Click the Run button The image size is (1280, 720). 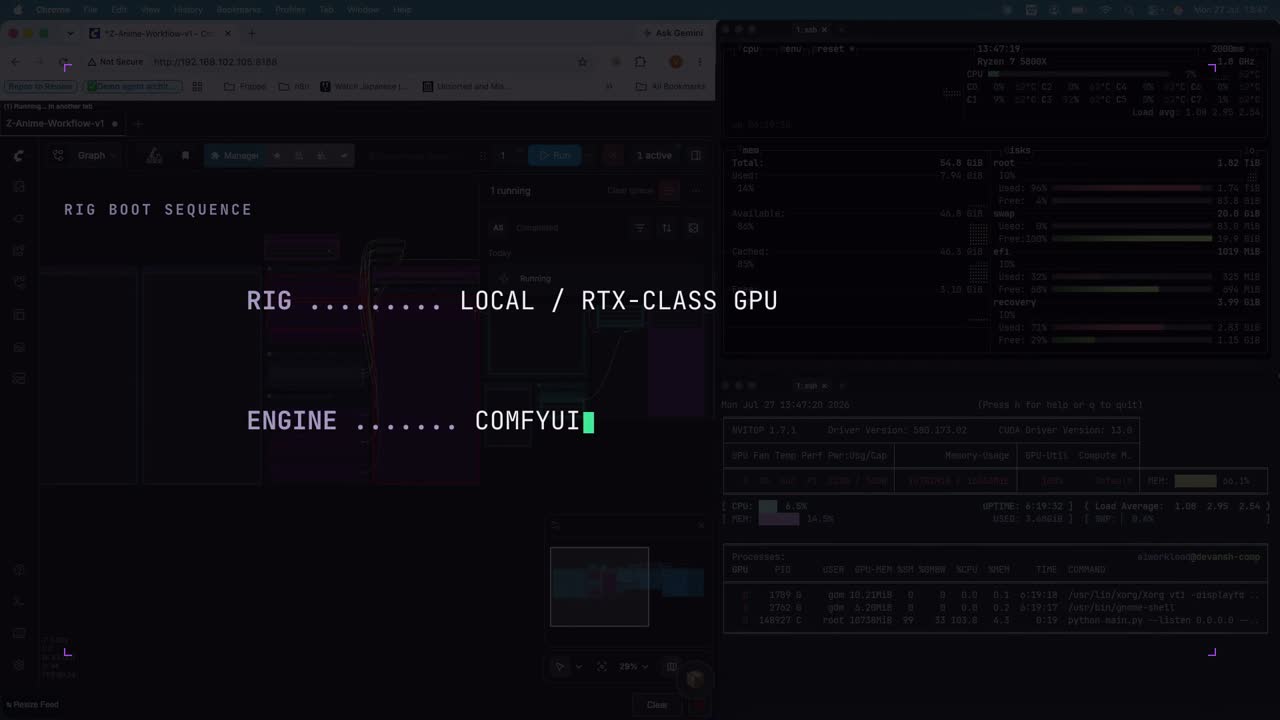point(554,155)
